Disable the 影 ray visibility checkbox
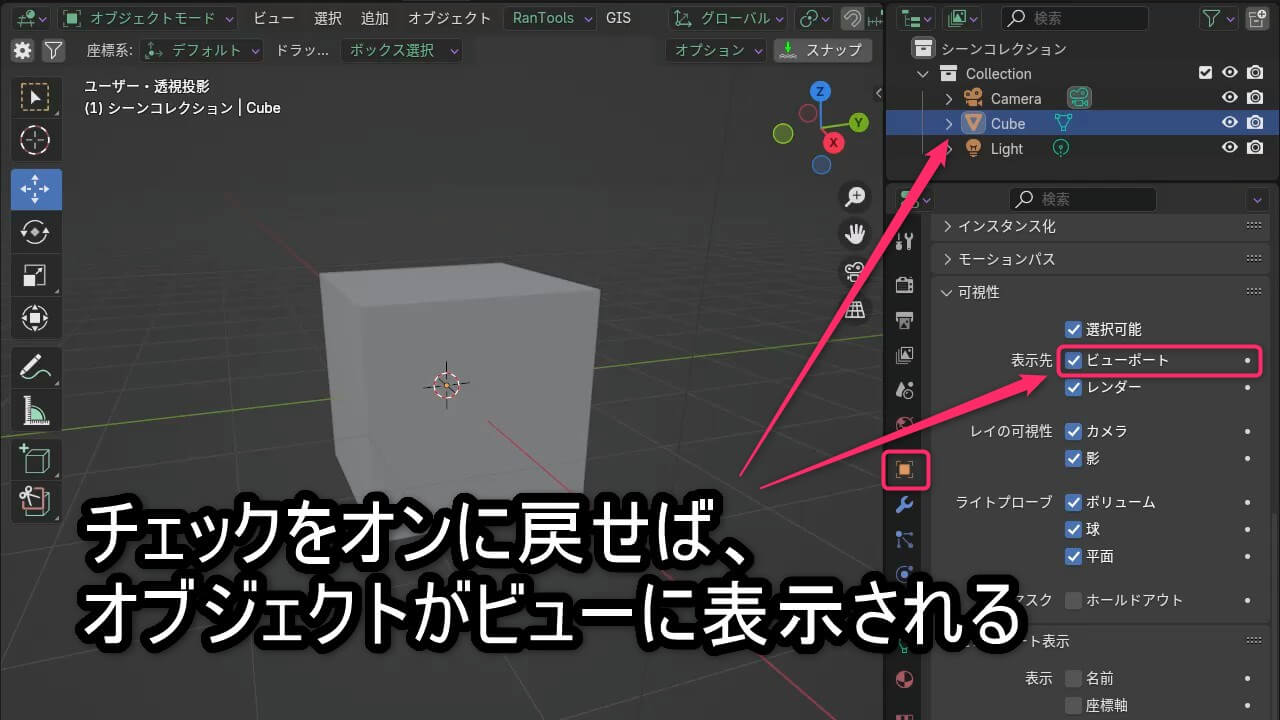This screenshot has width=1280, height=720. coord(1074,458)
